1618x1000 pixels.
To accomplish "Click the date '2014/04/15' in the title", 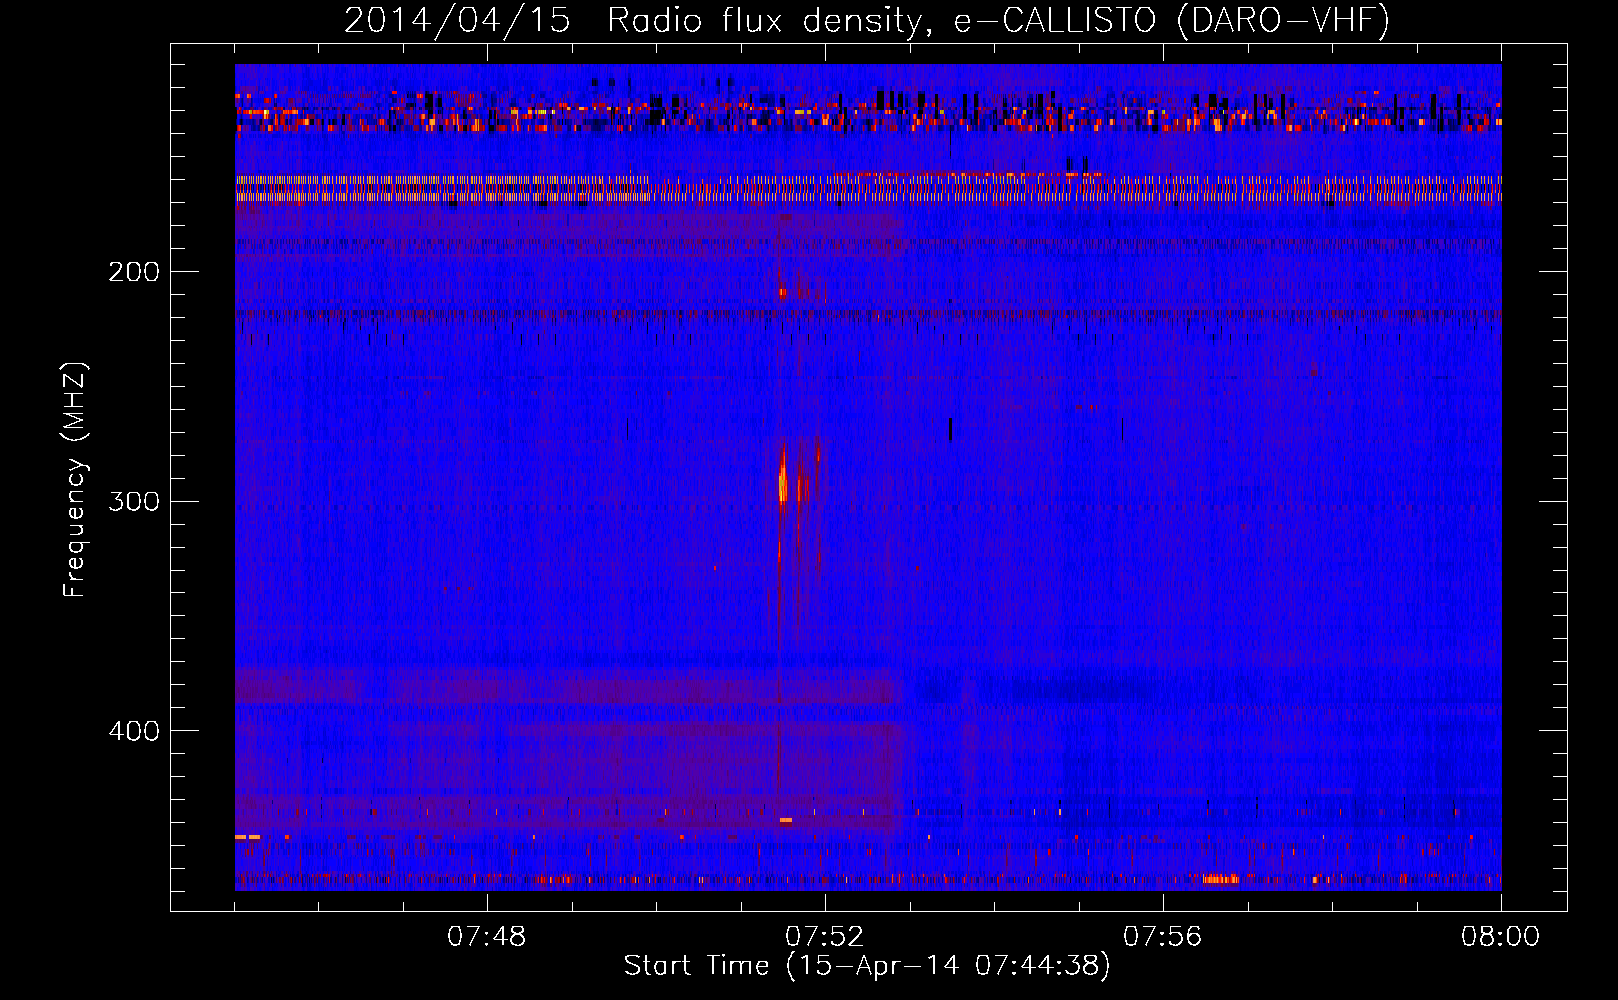I will (x=457, y=20).
